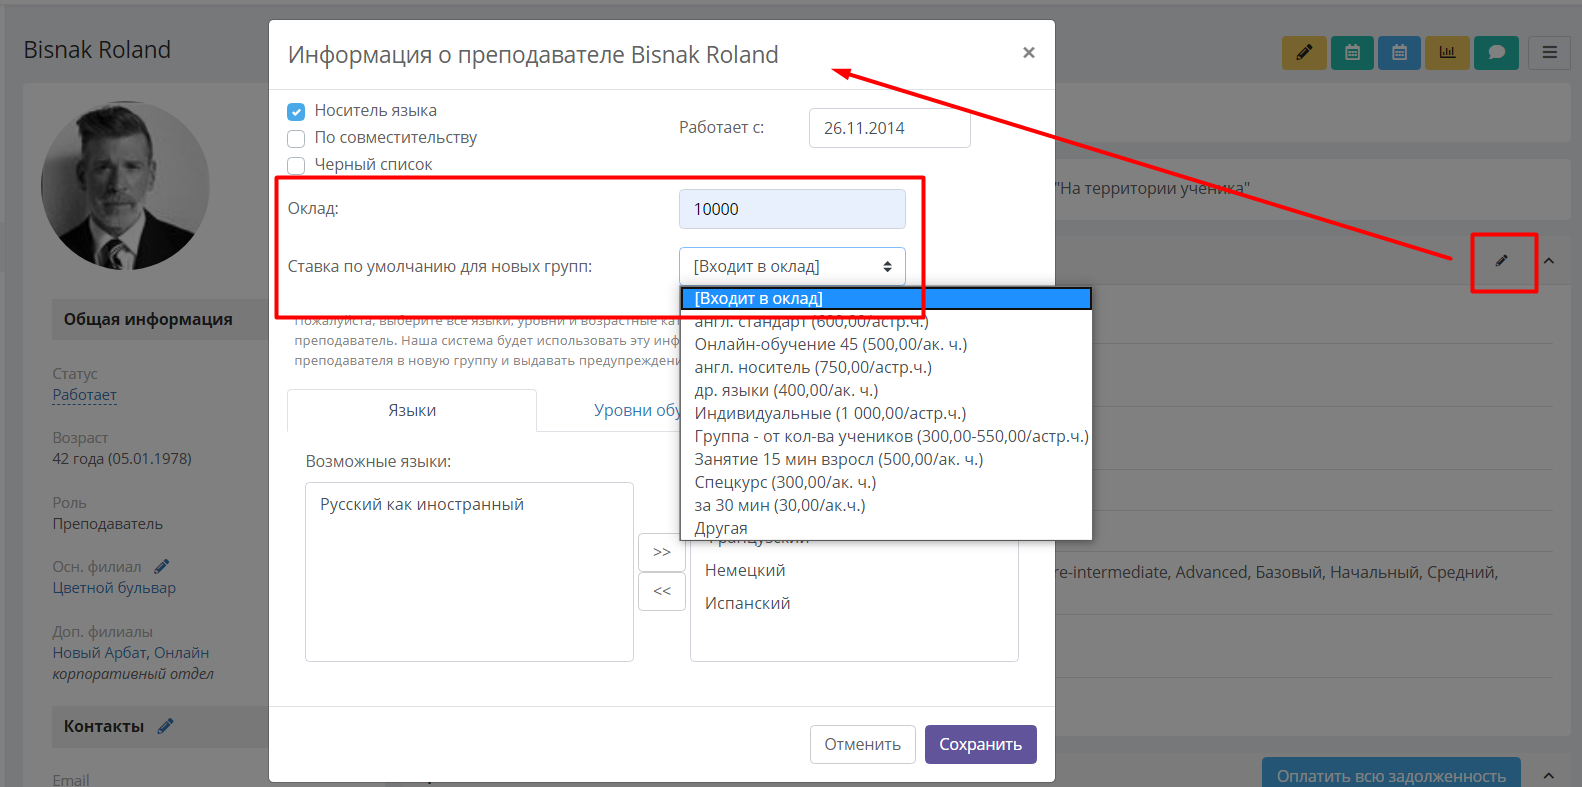Select 'Немецкий' in chosen languages list
This screenshot has height=787, width=1582.
click(x=745, y=570)
